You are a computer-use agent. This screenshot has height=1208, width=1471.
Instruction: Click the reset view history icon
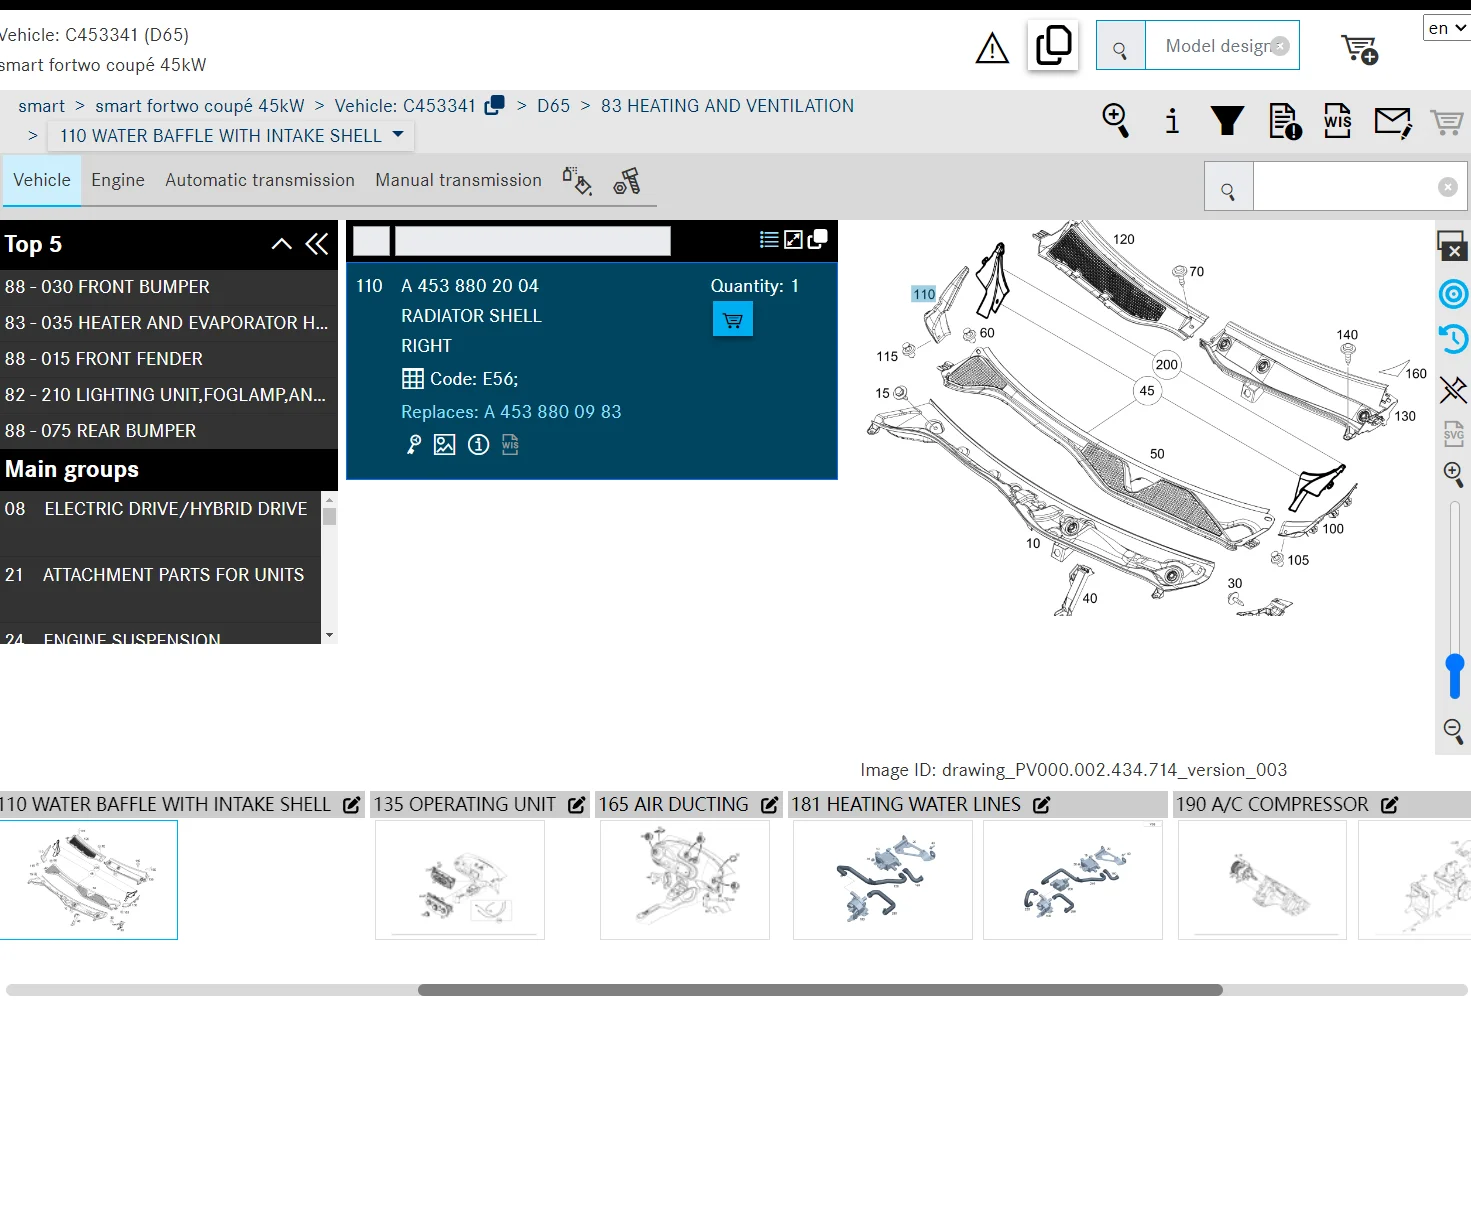click(1453, 339)
